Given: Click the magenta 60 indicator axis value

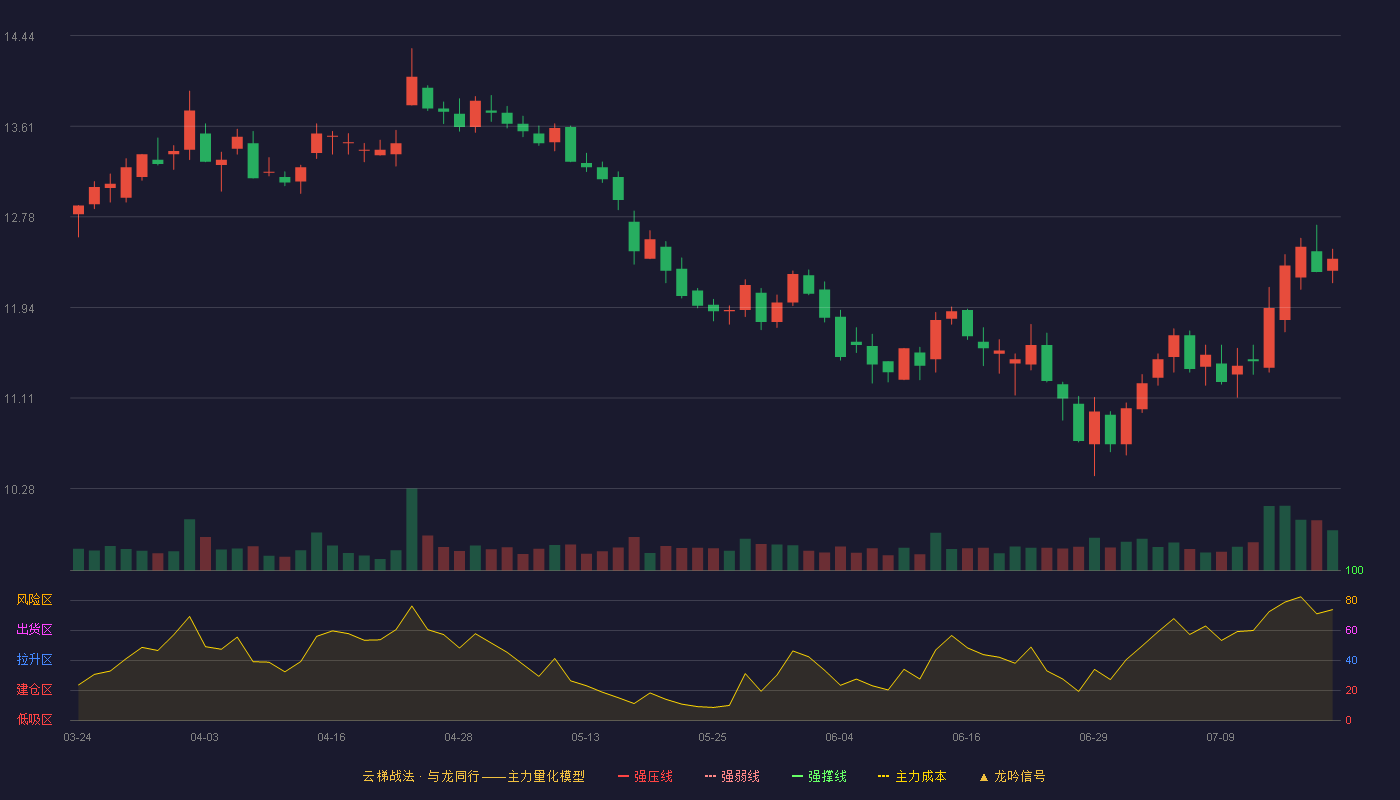Looking at the screenshot, I should pyautogui.click(x=1351, y=630).
